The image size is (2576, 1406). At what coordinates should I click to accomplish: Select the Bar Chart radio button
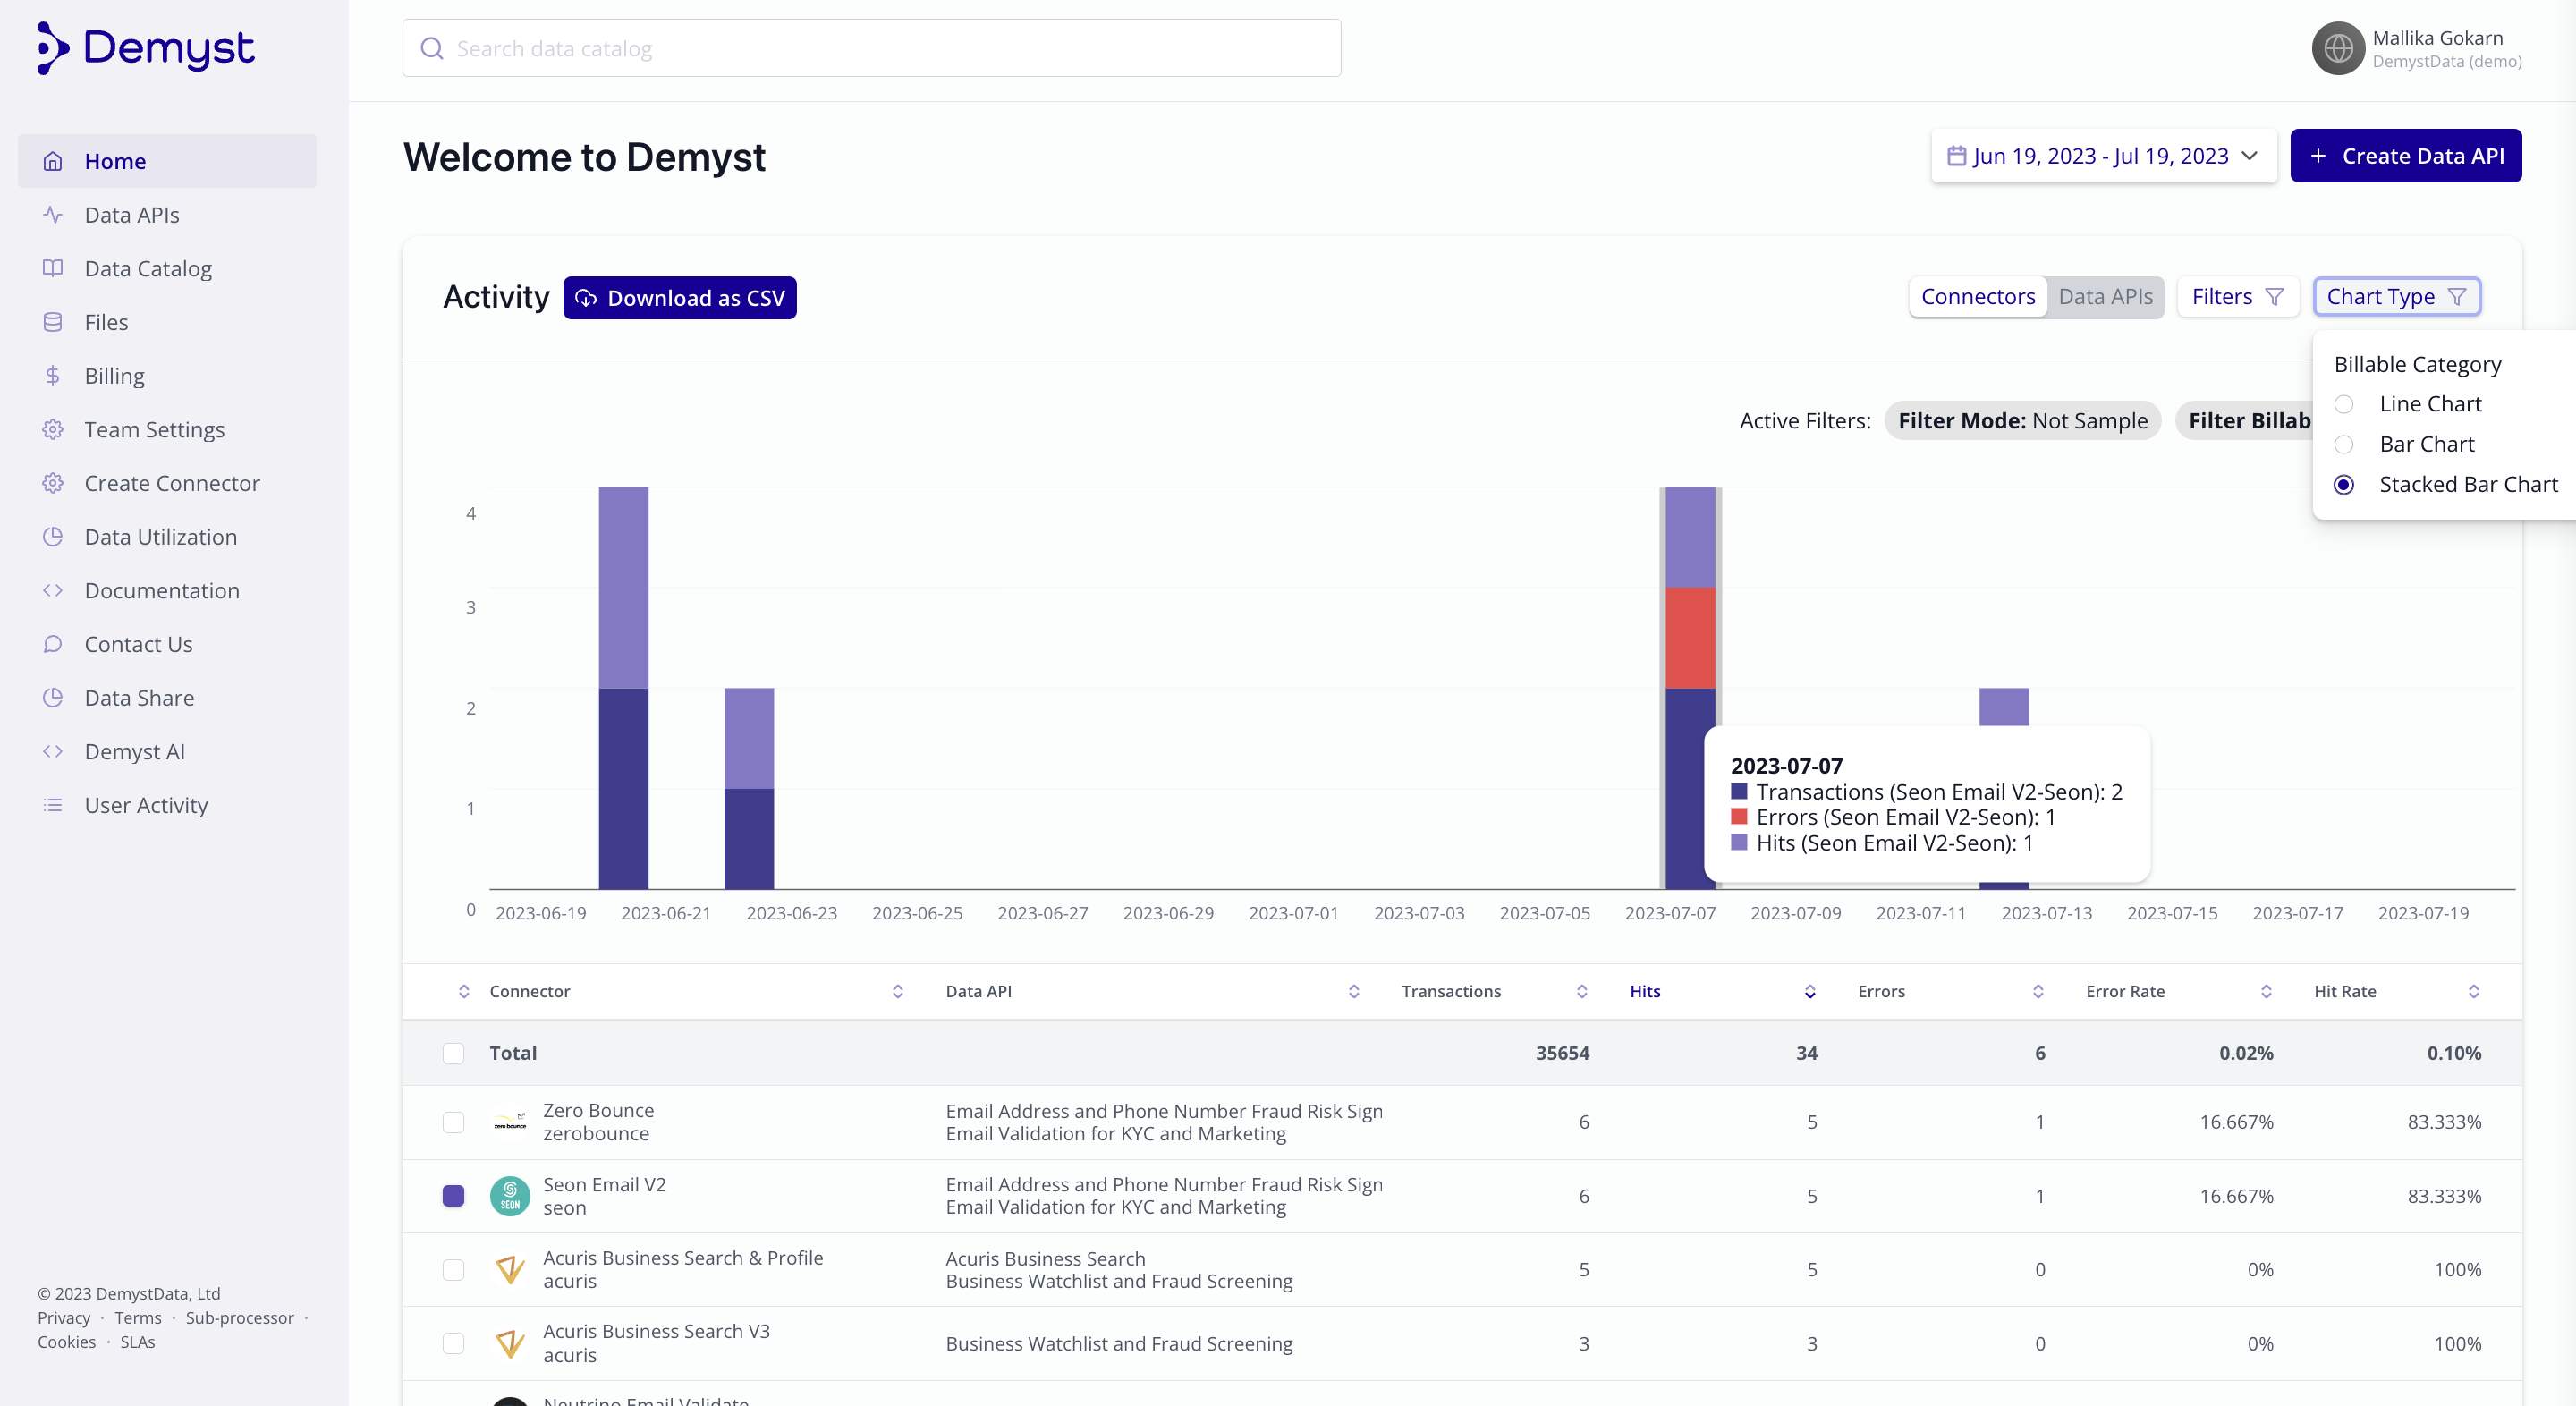coord(2344,444)
